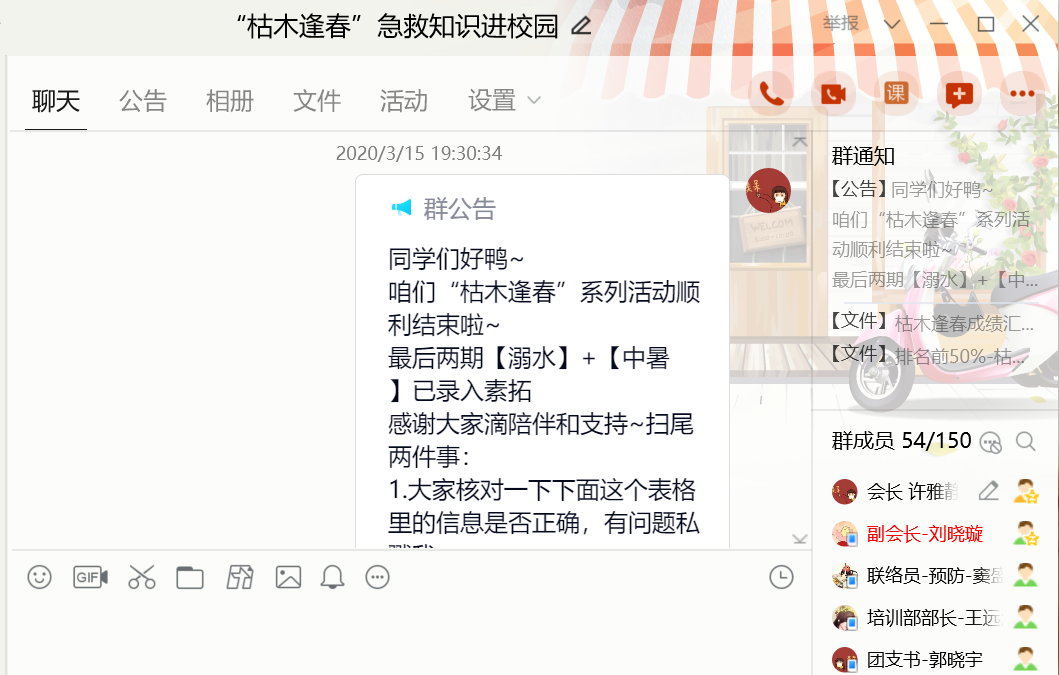Collapse the announcement using top arrow
1059x675 pixels.
pyautogui.click(x=799, y=143)
